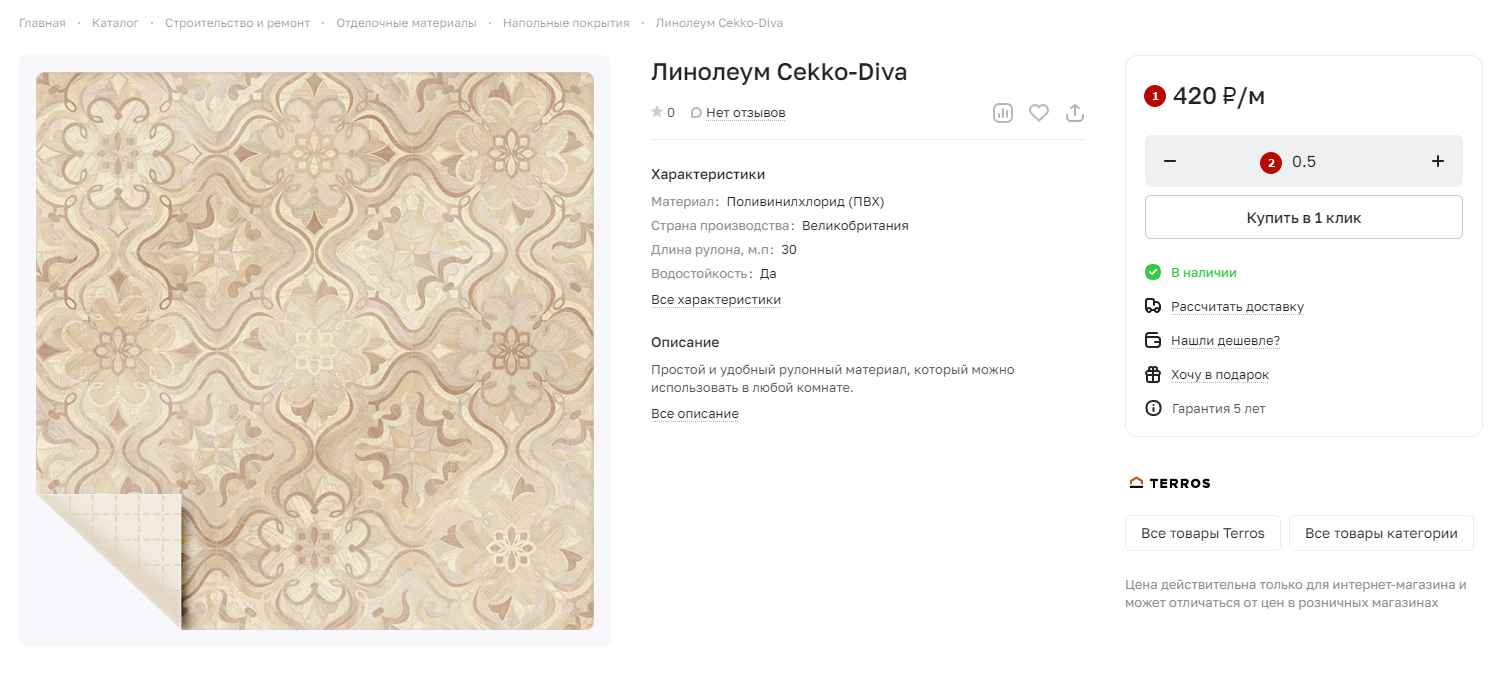The width and height of the screenshot is (1499, 676).
Task: Increase quantity with the plus button
Action: pyautogui.click(x=1438, y=161)
